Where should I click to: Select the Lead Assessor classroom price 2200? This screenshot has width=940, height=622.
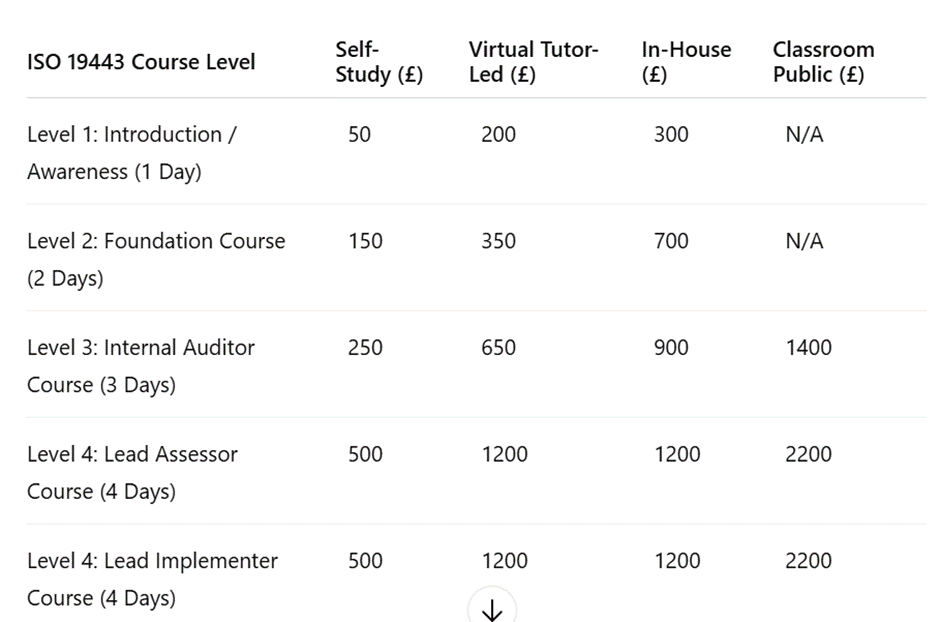tap(808, 454)
